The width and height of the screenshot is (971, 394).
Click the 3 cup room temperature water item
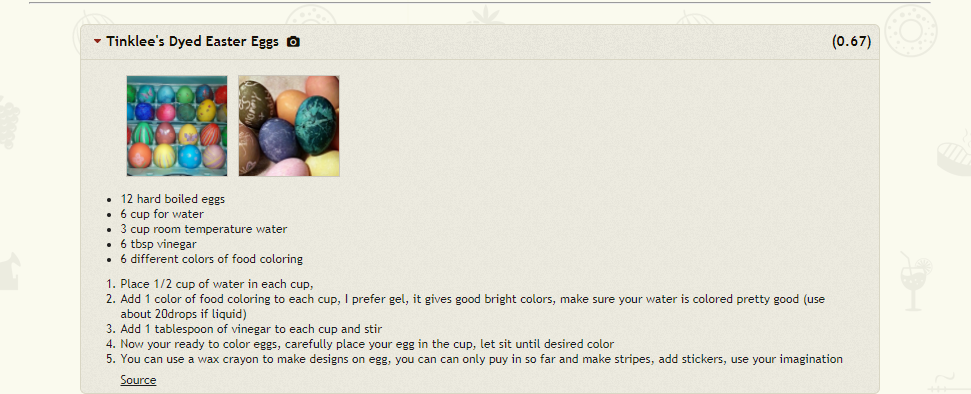(x=204, y=229)
